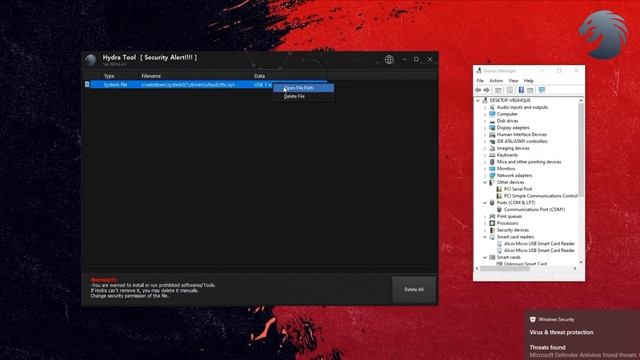640x360 pixels.
Task: Click the Windows Security shield icon in notification
Action: (533, 320)
